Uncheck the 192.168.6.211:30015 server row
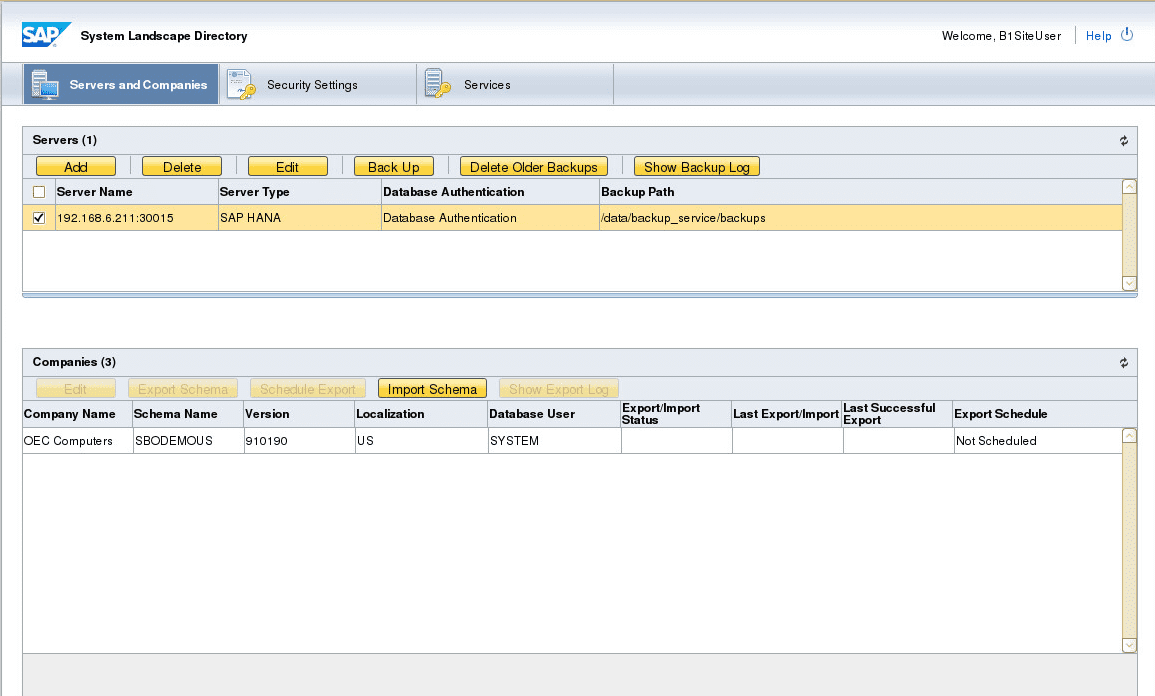This screenshot has height=696, width=1155. [37, 216]
